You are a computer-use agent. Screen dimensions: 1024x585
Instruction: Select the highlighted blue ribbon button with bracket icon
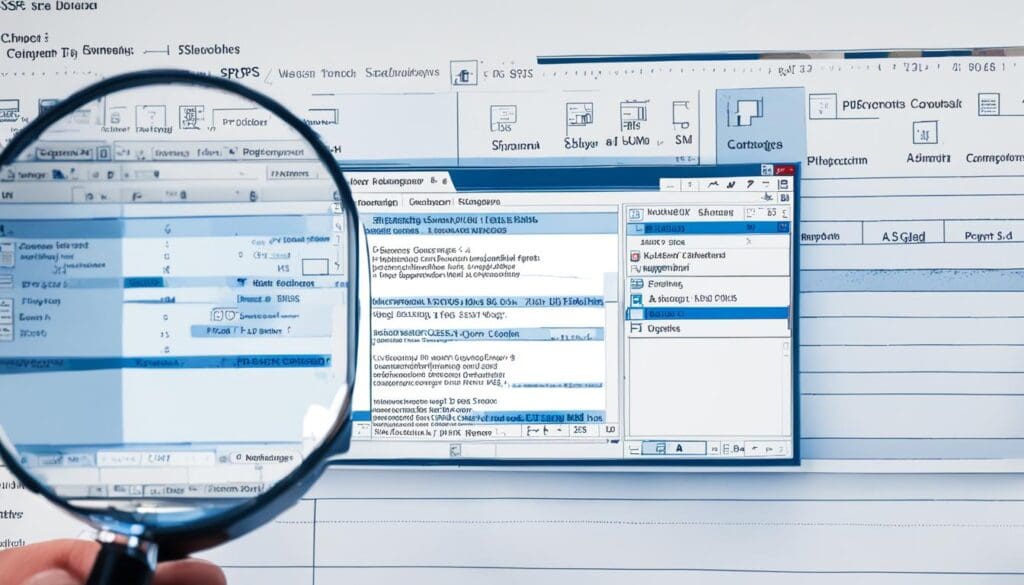coord(760,125)
